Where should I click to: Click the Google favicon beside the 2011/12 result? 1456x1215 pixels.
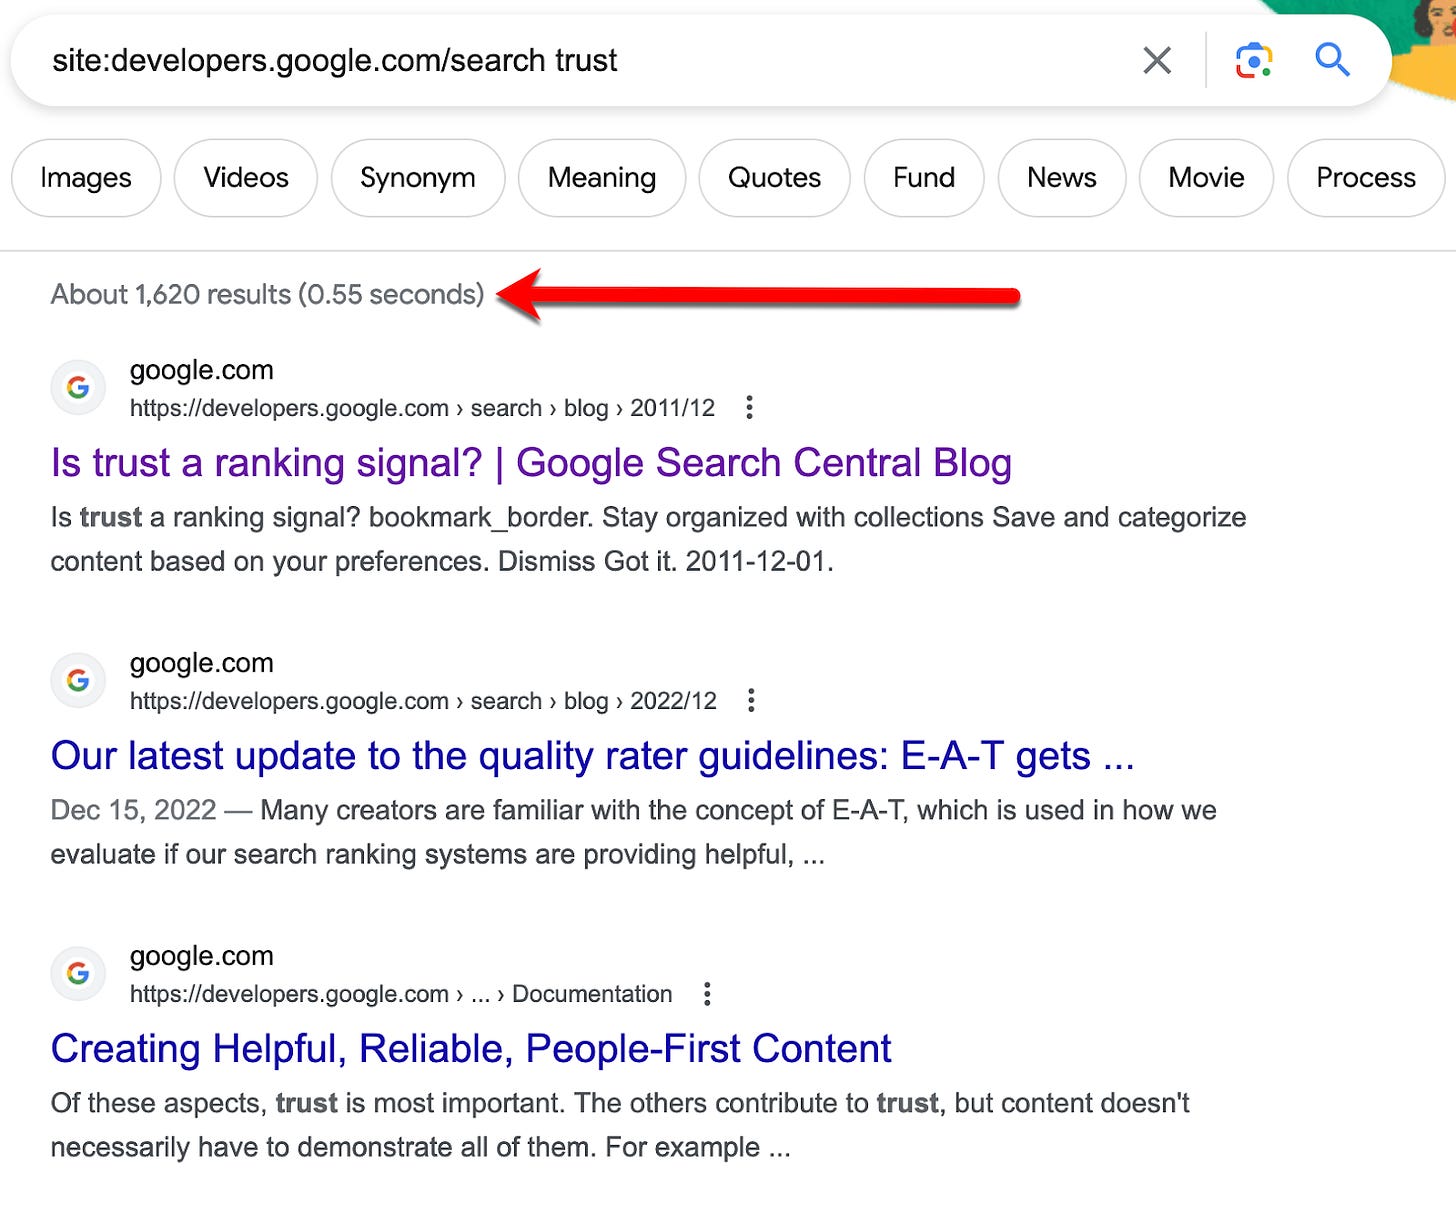tap(78, 387)
